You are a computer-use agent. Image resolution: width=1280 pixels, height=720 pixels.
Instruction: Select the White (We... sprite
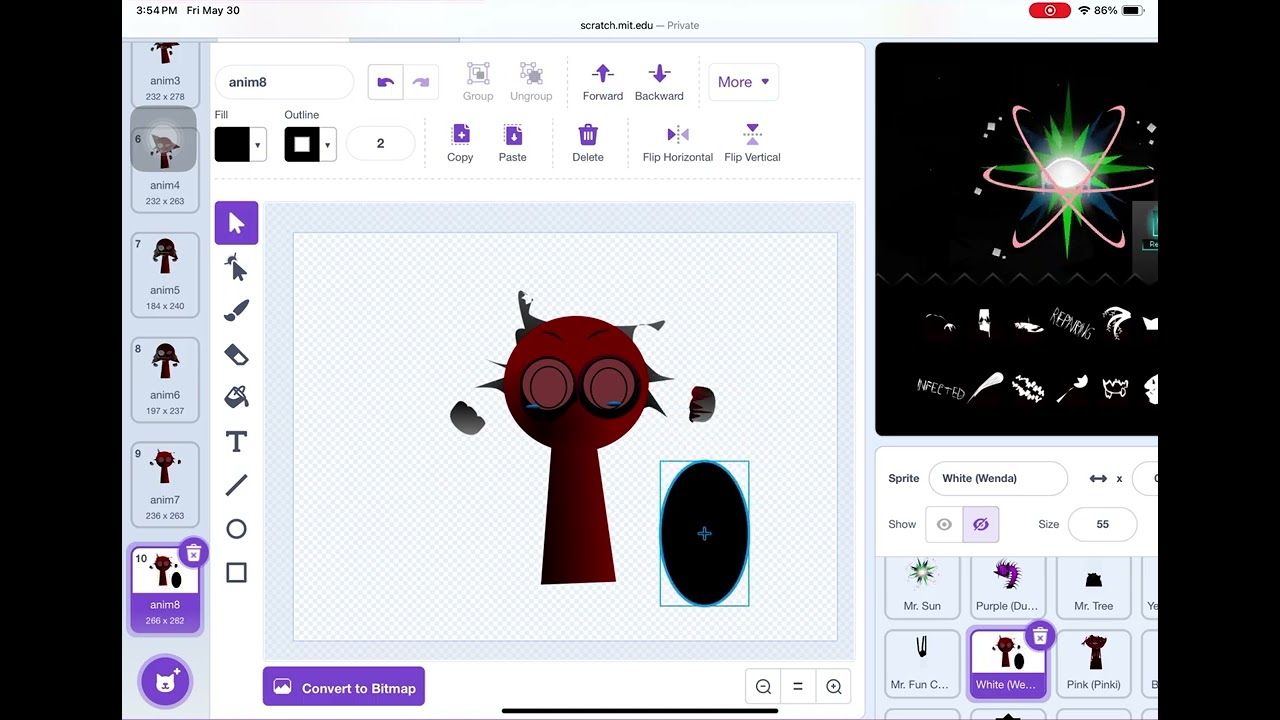coord(1007,665)
